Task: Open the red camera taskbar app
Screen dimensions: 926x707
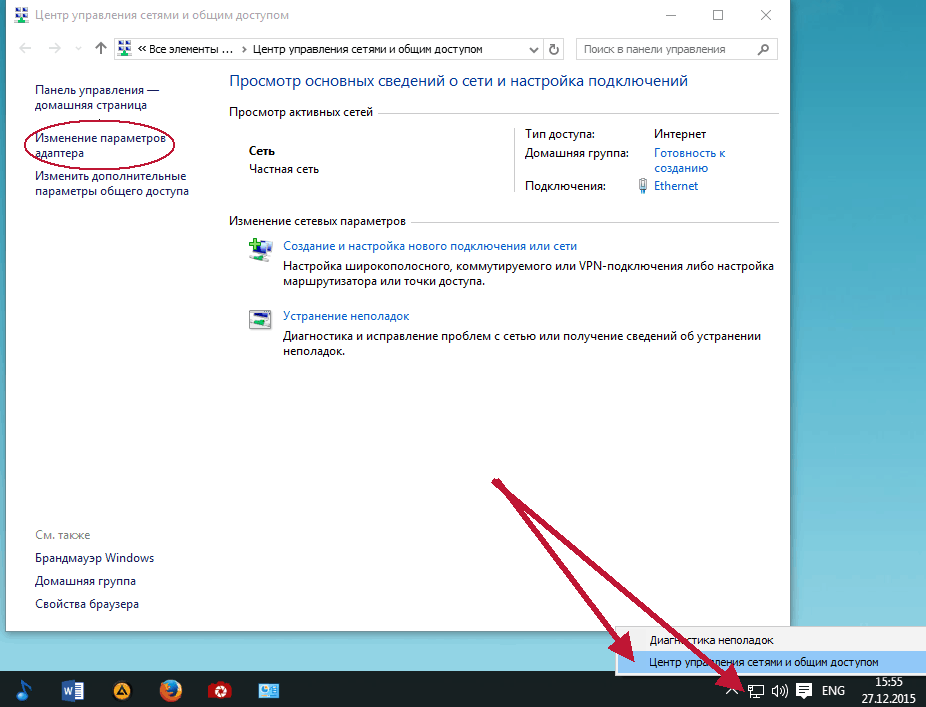Action: point(220,690)
